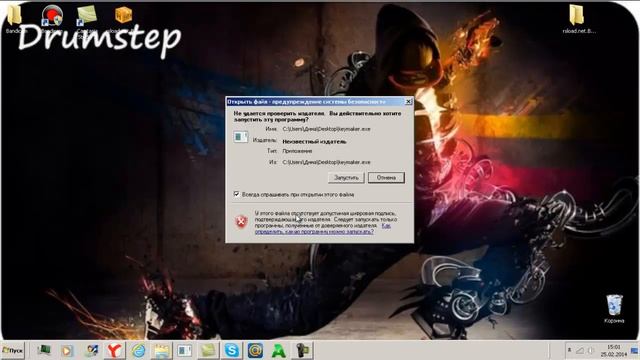Open Internet Explorer from the taskbar

click(138, 350)
